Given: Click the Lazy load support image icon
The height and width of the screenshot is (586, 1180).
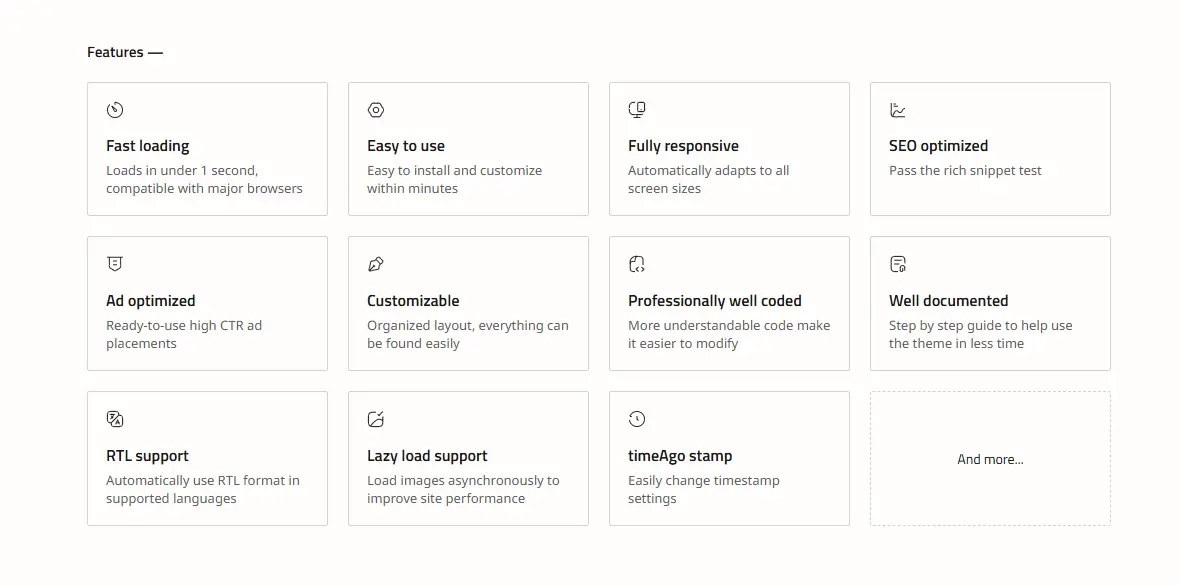Looking at the screenshot, I should point(376,419).
